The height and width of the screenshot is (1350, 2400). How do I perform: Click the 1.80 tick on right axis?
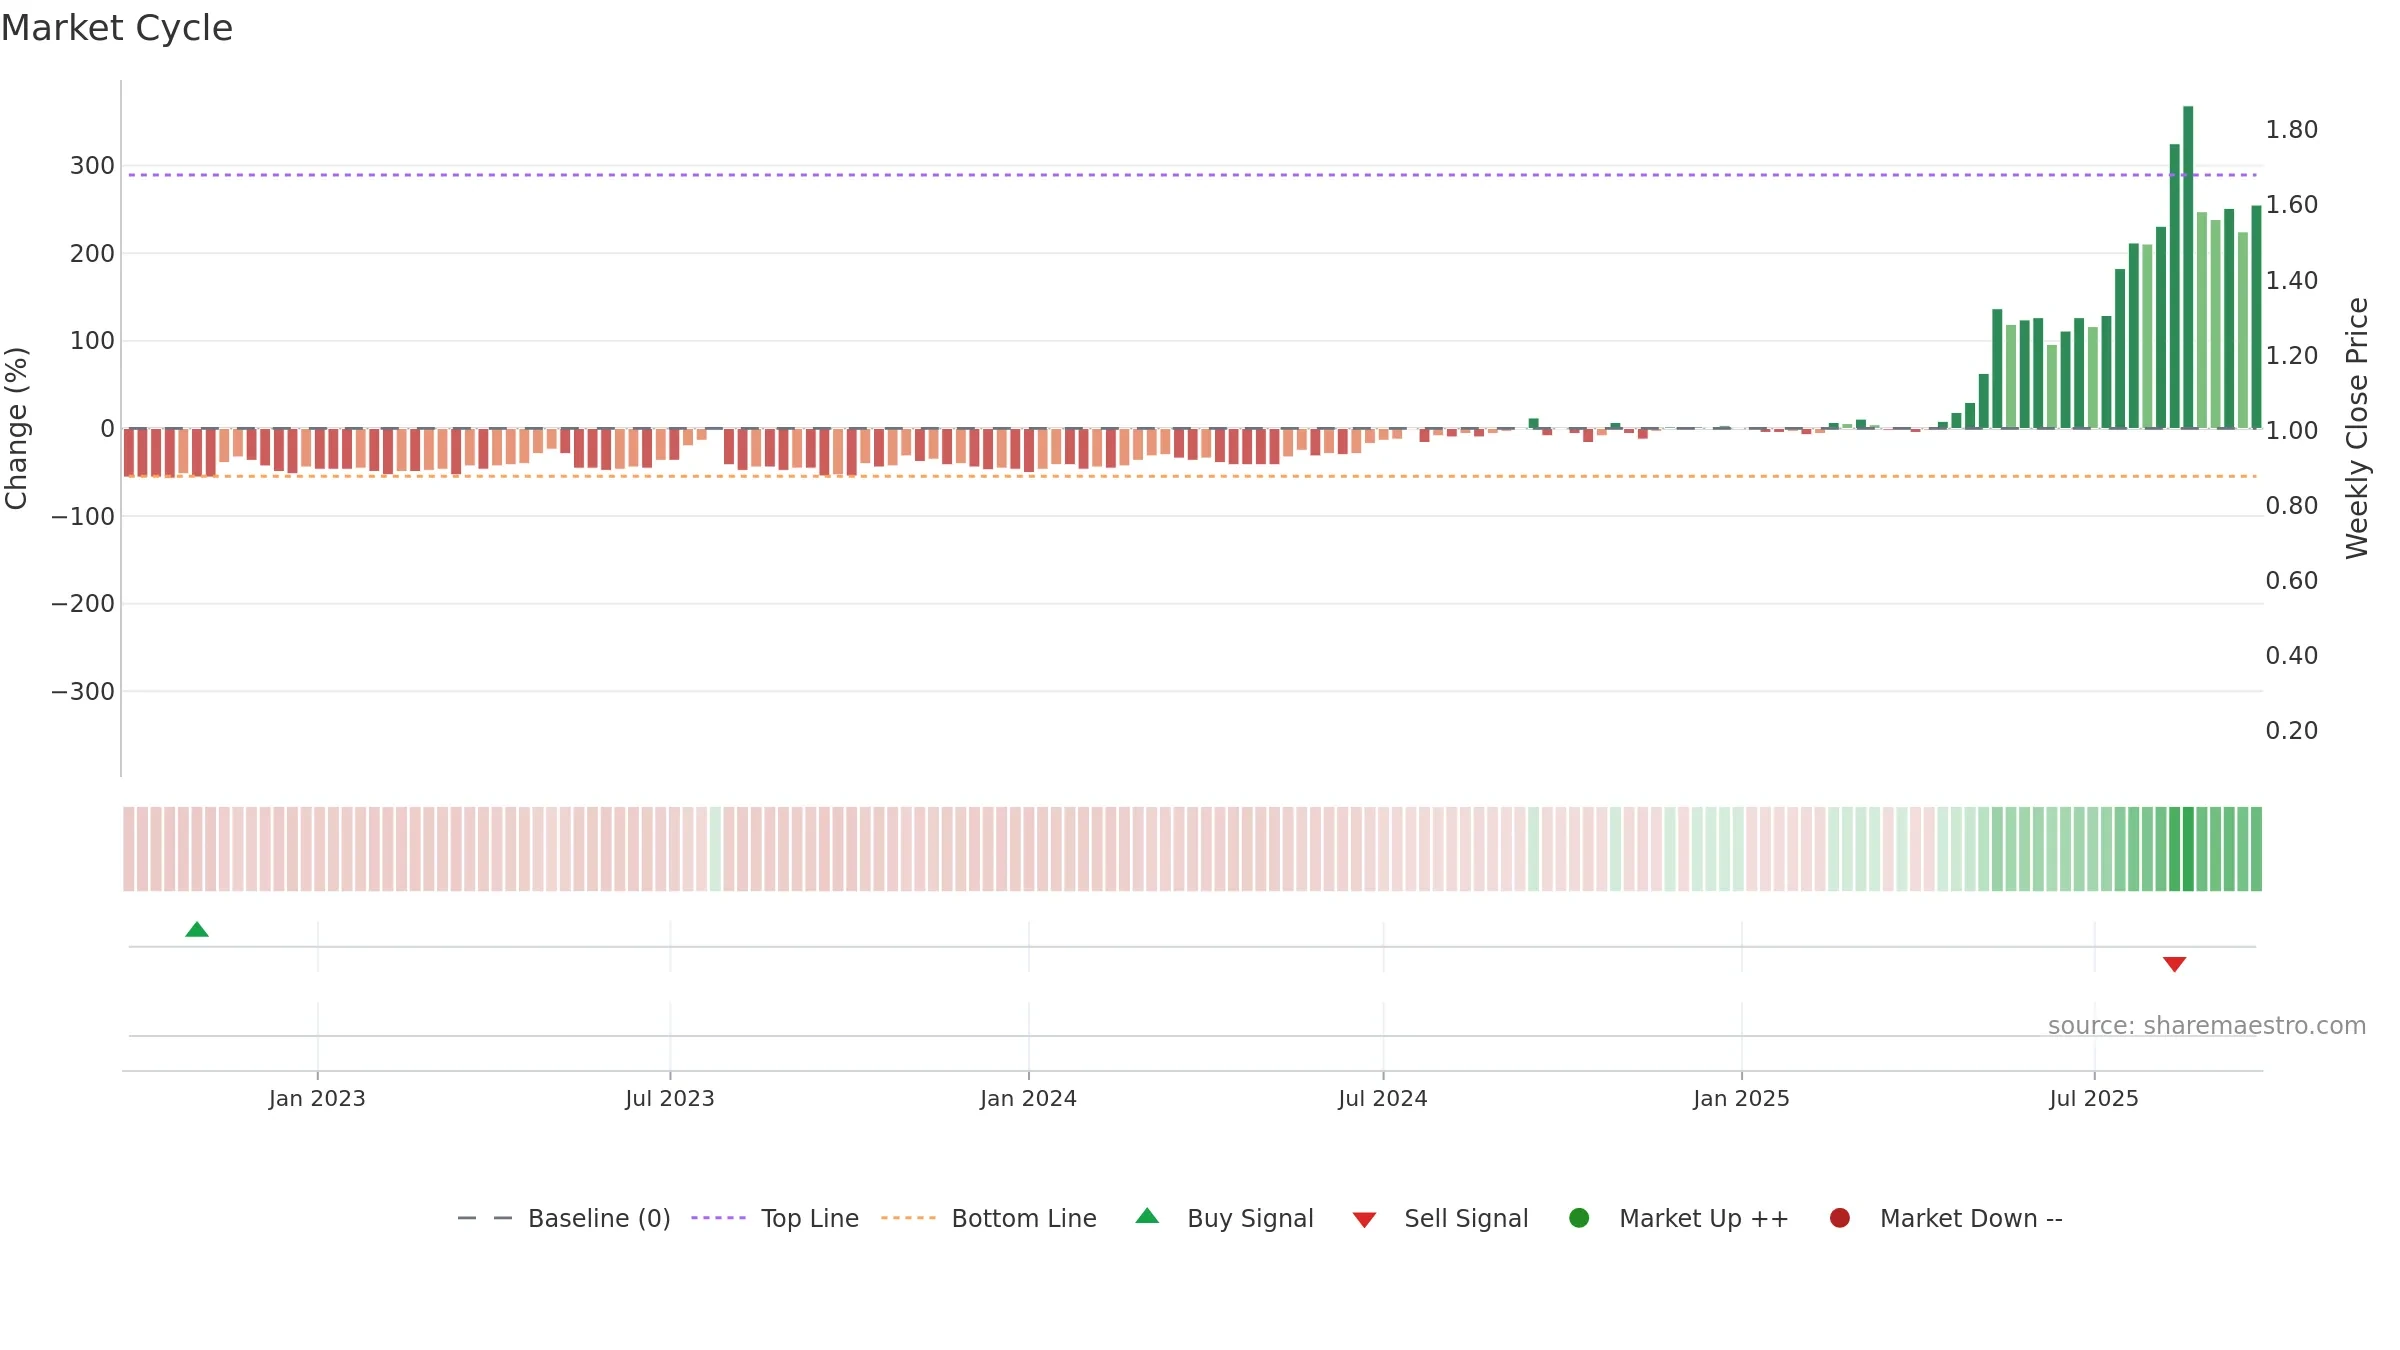pos(2292,130)
